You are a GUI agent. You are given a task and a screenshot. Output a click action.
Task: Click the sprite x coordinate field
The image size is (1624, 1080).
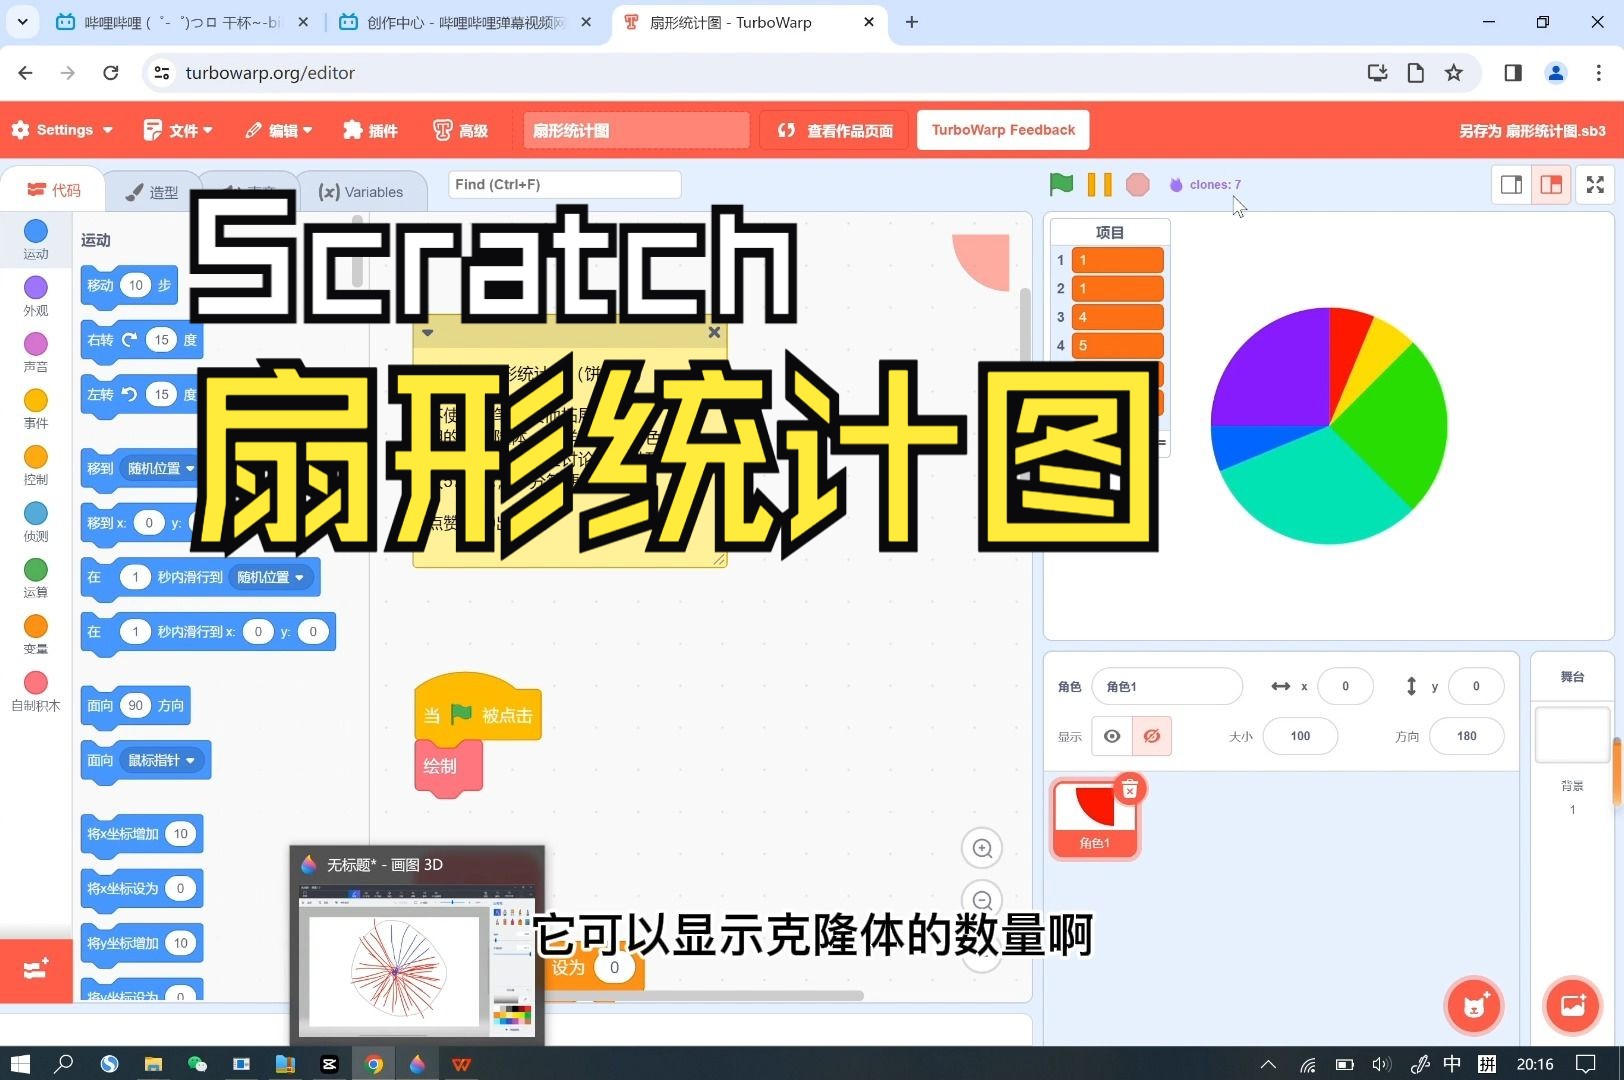(x=1345, y=686)
